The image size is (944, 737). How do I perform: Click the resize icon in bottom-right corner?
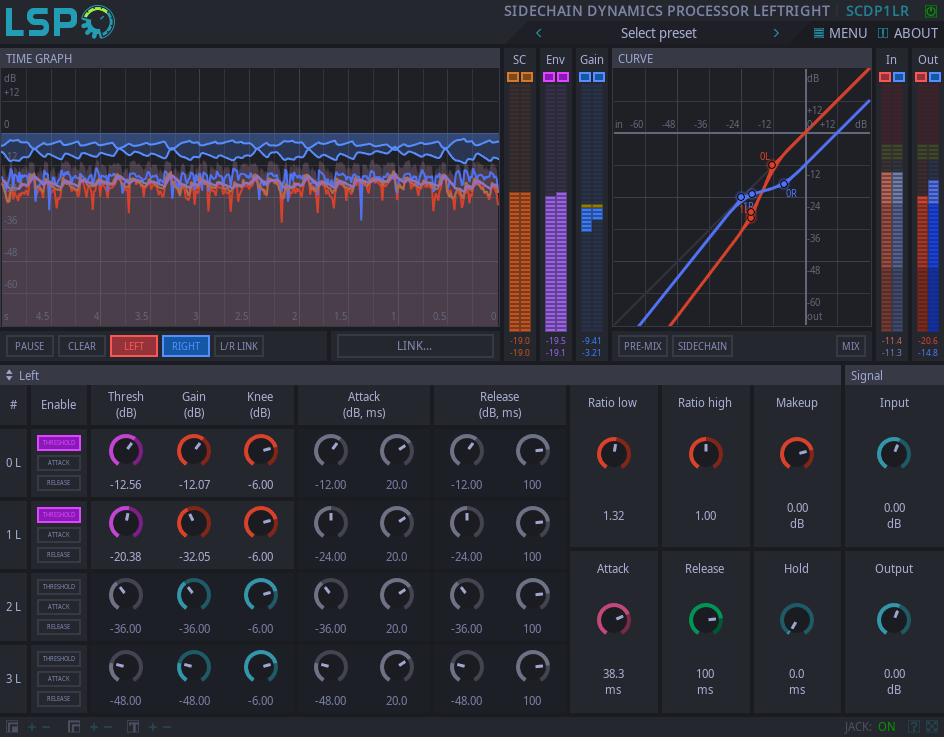933,726
